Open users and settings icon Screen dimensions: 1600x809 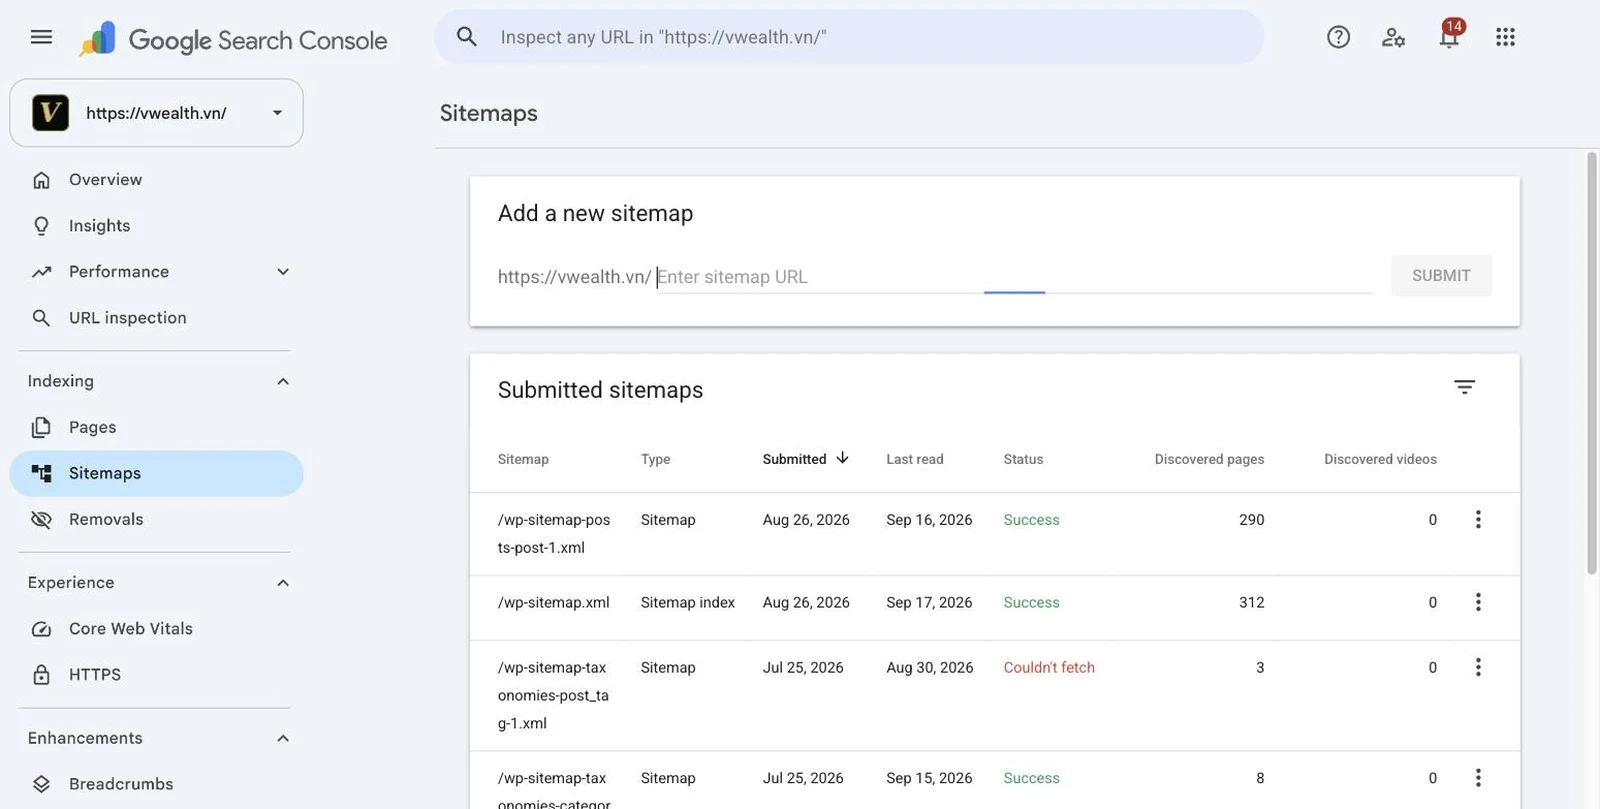point(1393,37)
